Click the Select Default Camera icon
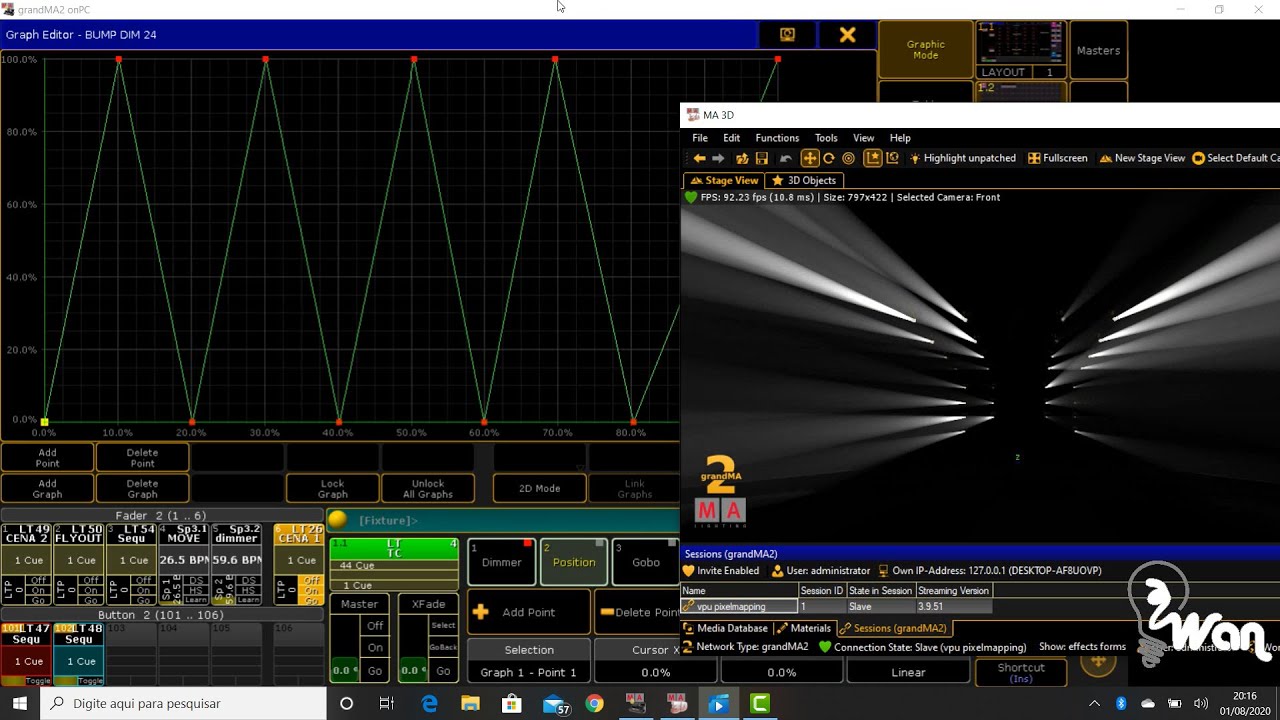Screen dimensions: 1280x720 point(1198,158)
